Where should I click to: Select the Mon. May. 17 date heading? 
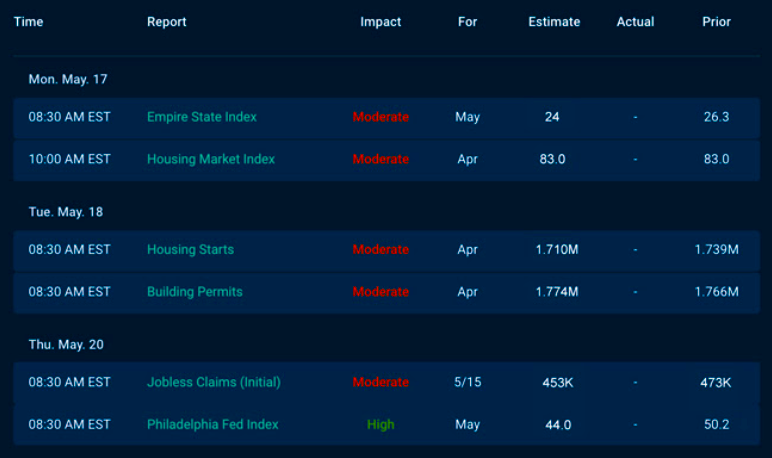(66, 79)
